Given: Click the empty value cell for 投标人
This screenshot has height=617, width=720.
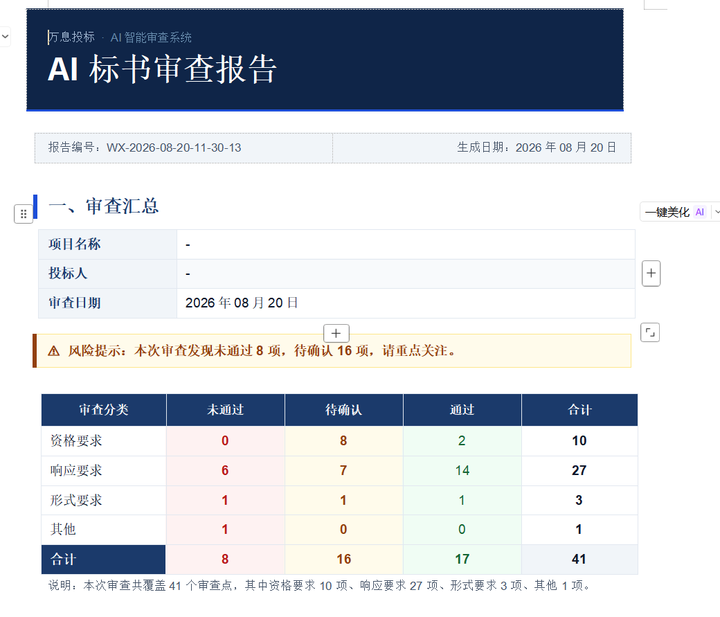Looking at the screenshot, I should (x=406, y=274).
